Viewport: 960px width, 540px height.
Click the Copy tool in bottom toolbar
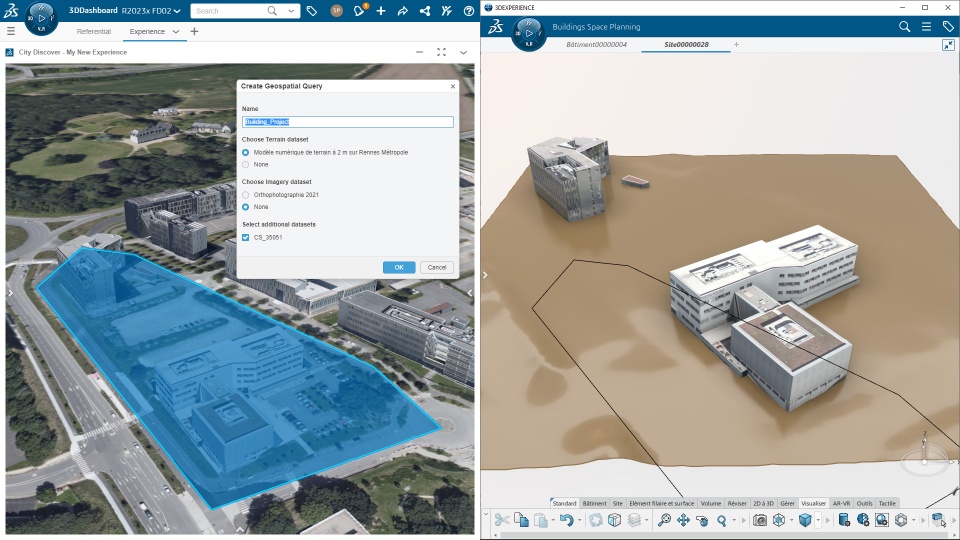tap(522, 520)
